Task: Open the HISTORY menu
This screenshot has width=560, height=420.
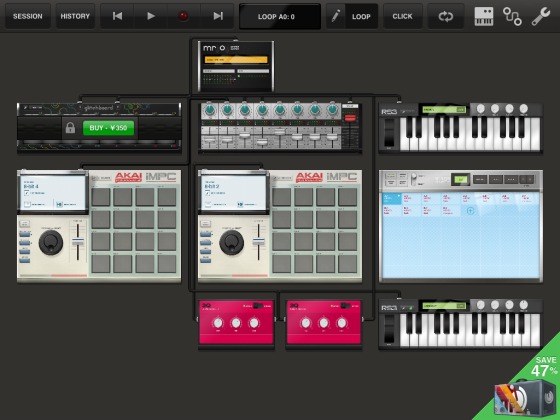Action: (75, 16)
